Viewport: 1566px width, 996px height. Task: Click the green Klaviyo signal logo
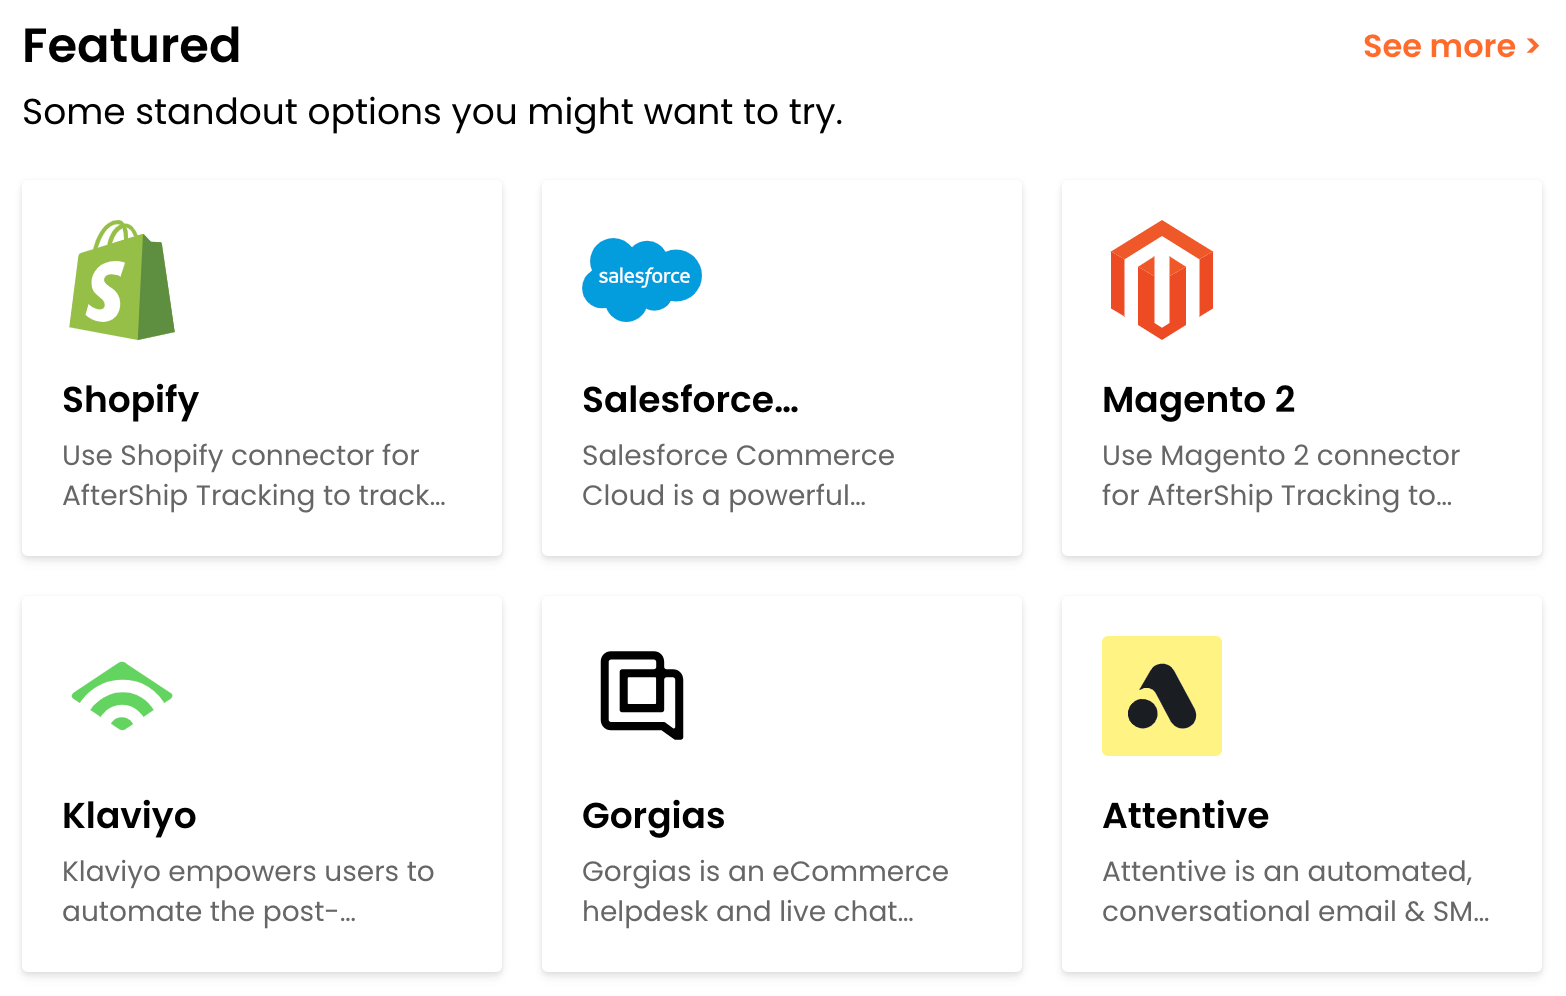point(122,696)
